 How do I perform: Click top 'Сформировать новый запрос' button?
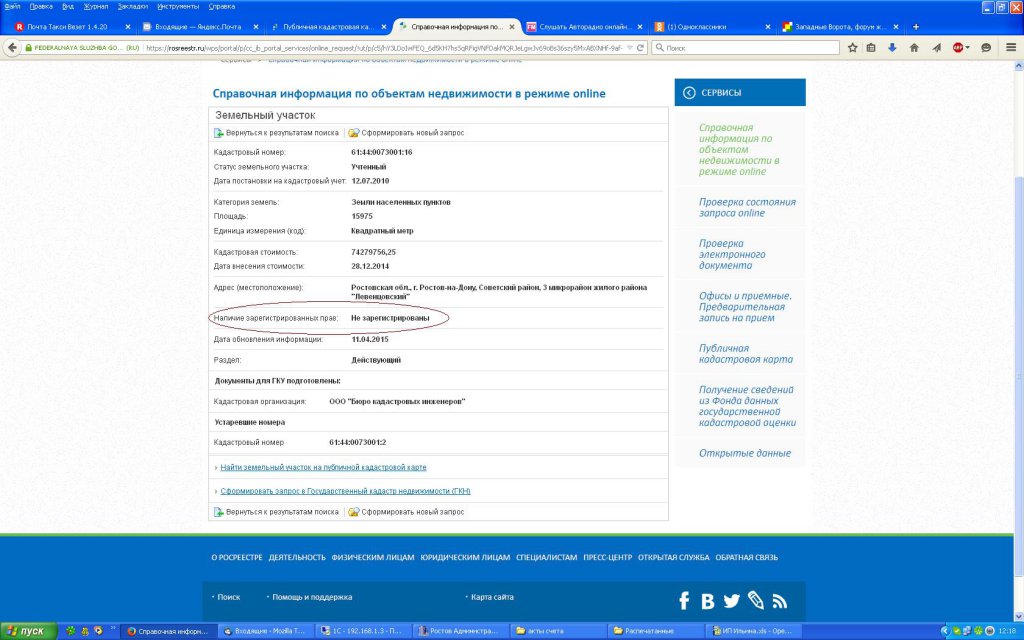[x=406, y=133]
